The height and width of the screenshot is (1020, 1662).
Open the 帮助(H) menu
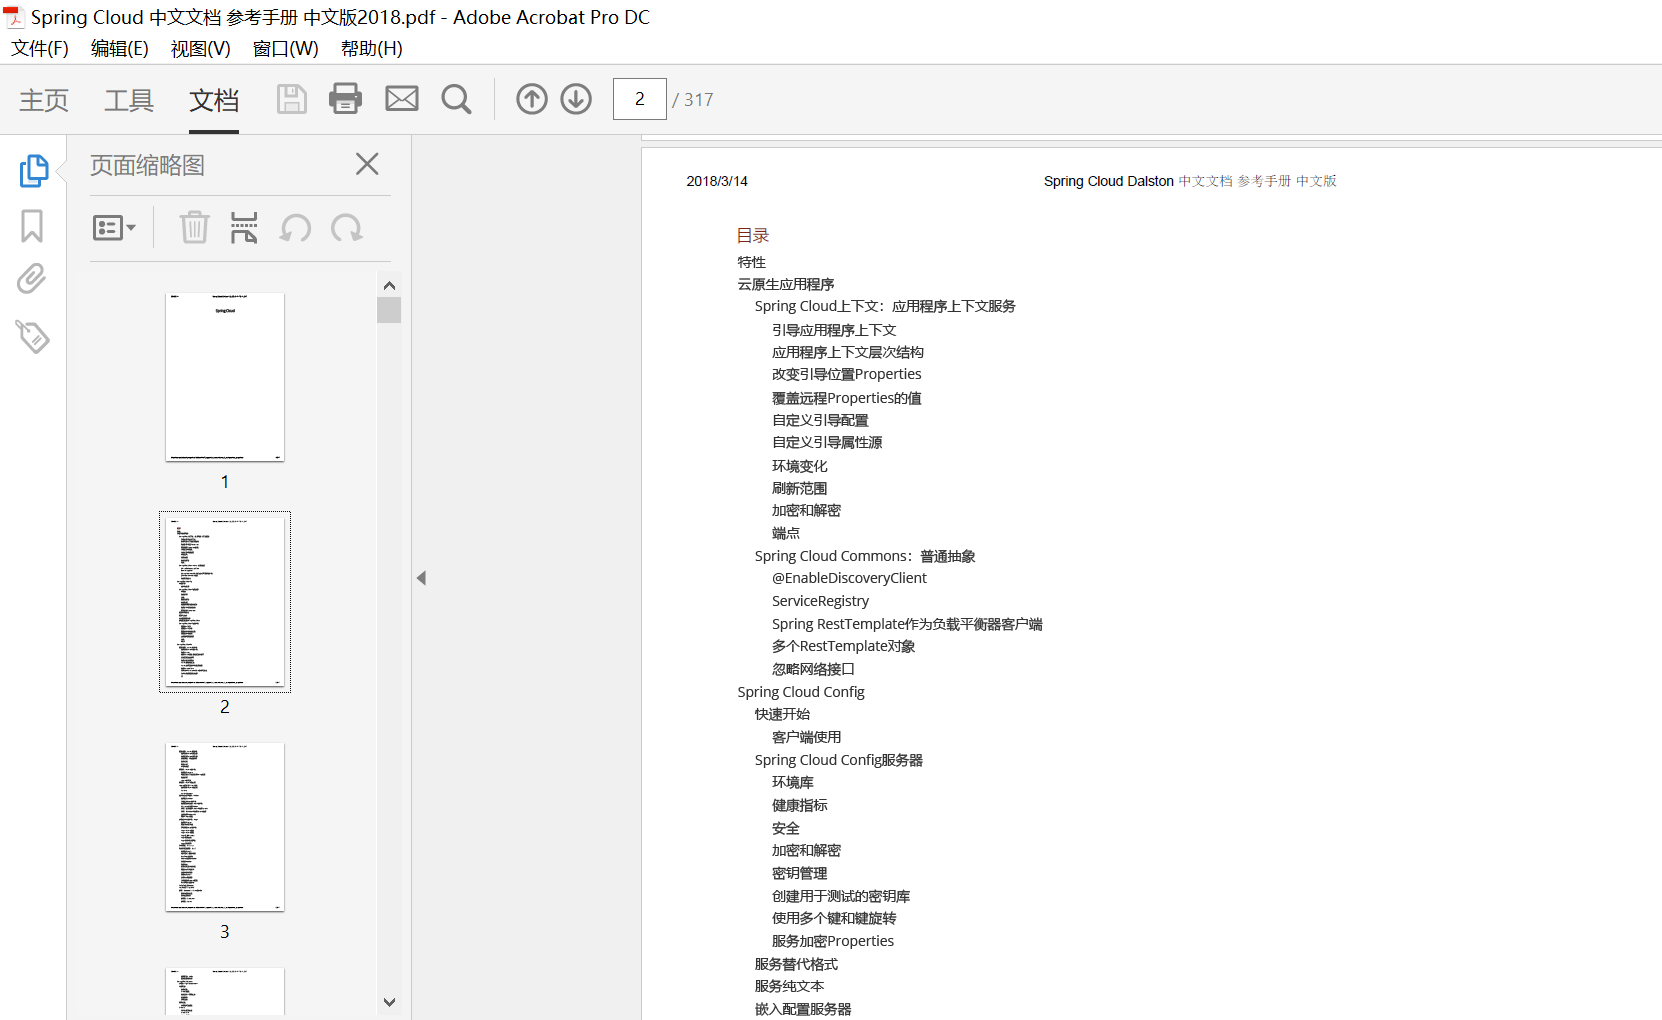pyautogui.click(x=372, y=48)
